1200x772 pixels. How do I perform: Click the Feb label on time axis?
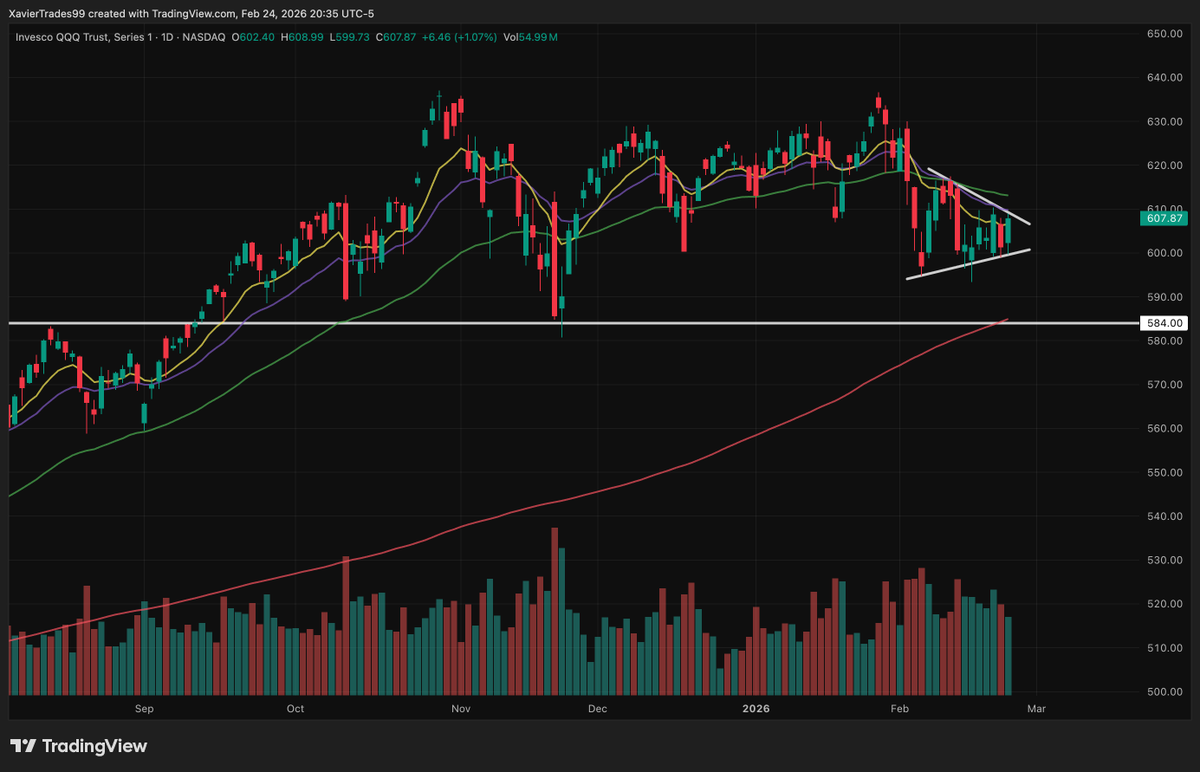coord(900,709)
